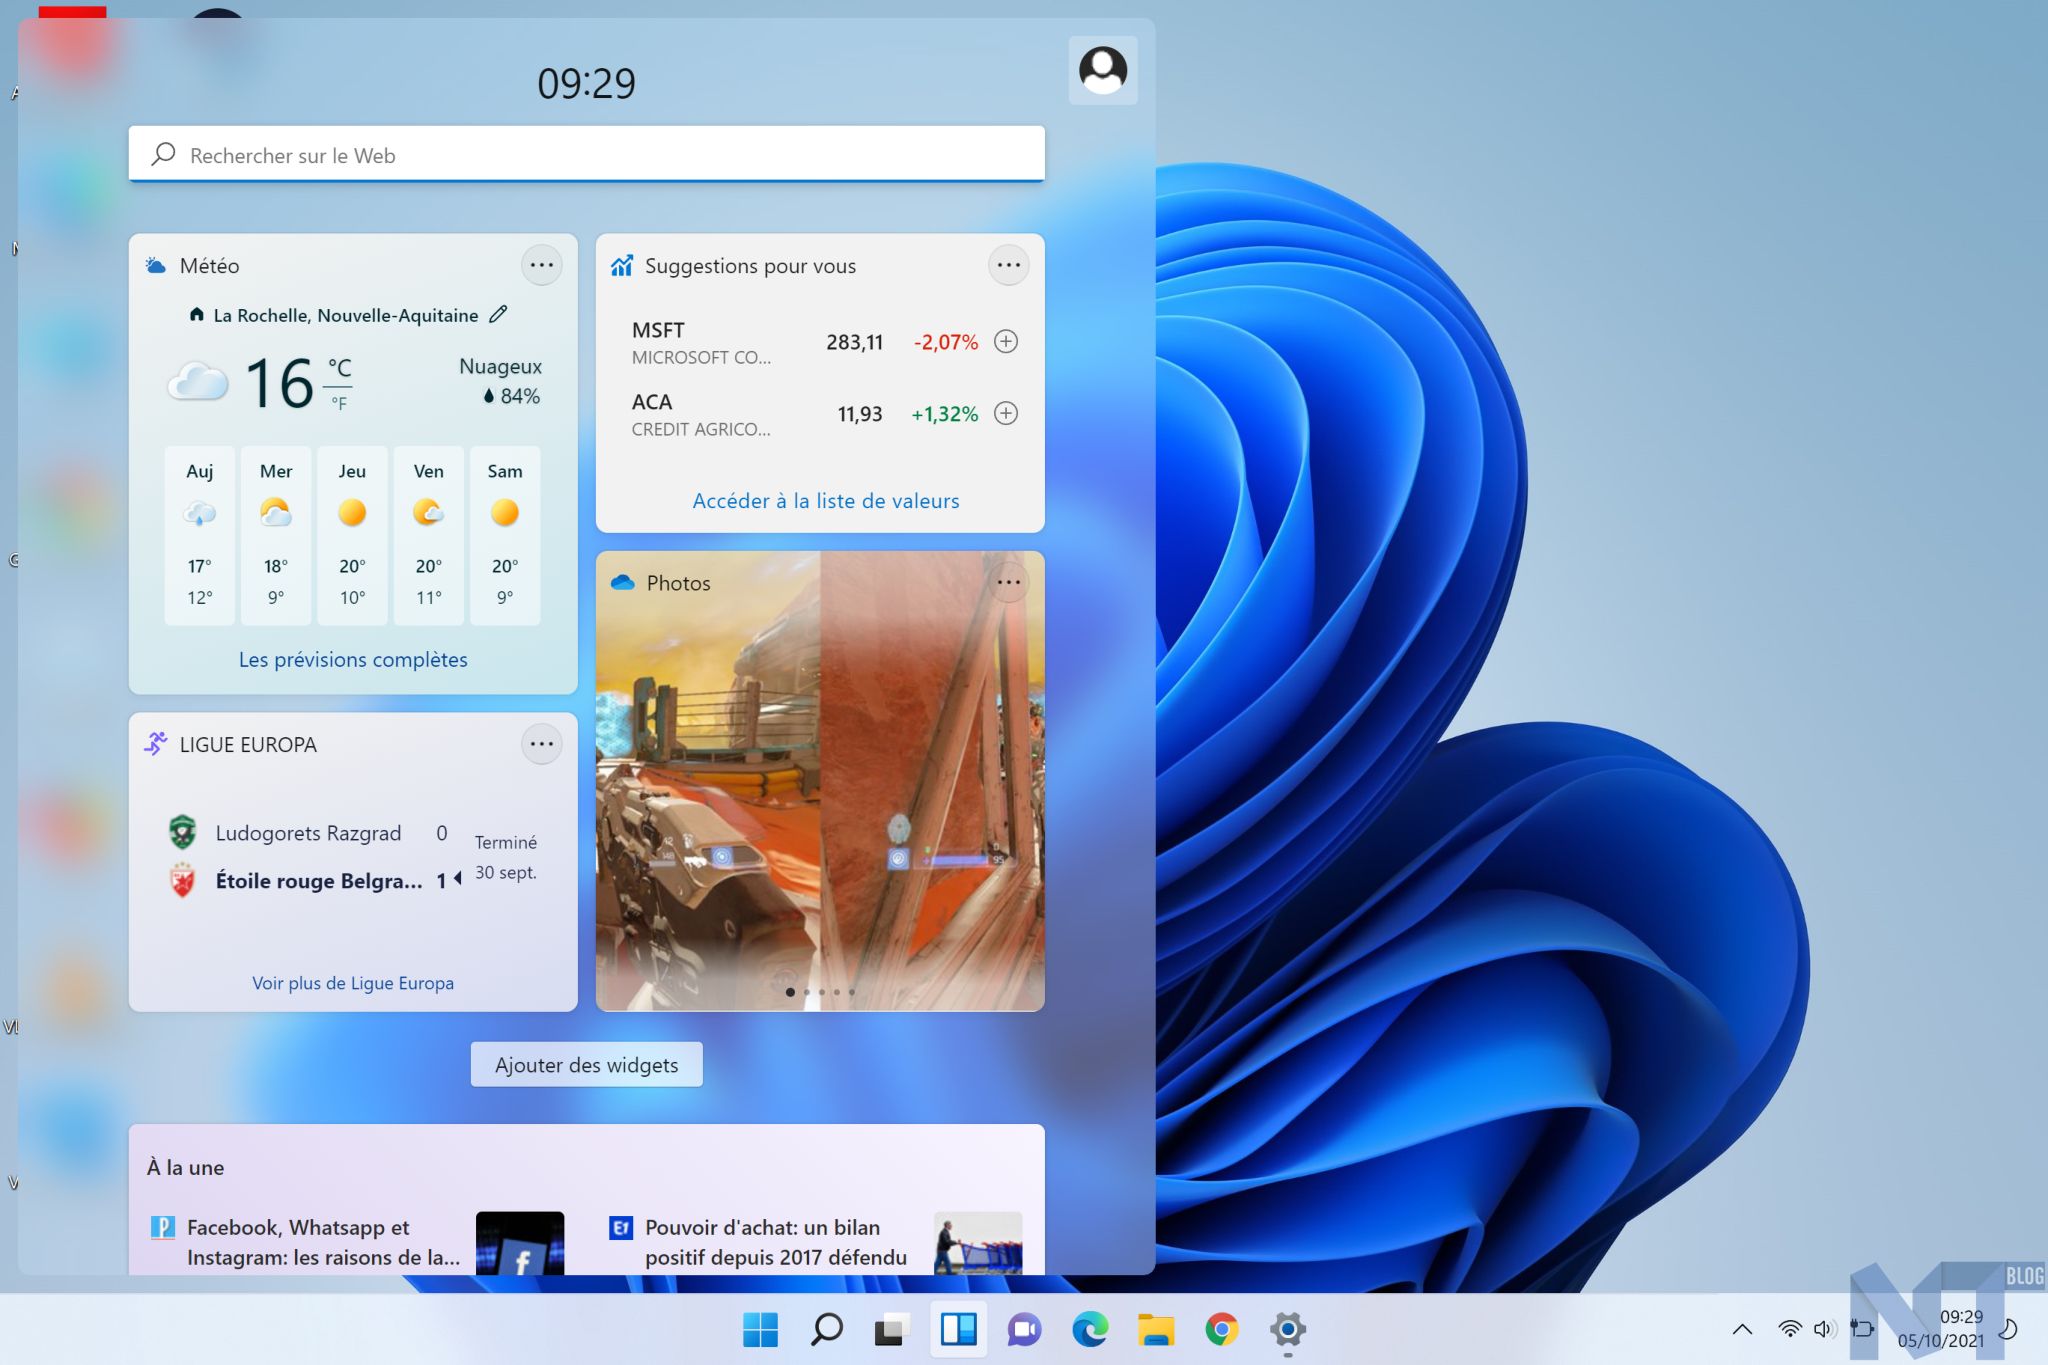
Task: Add MSFT to watchlist with the plus icon
Action: (x=1006, y=341)
